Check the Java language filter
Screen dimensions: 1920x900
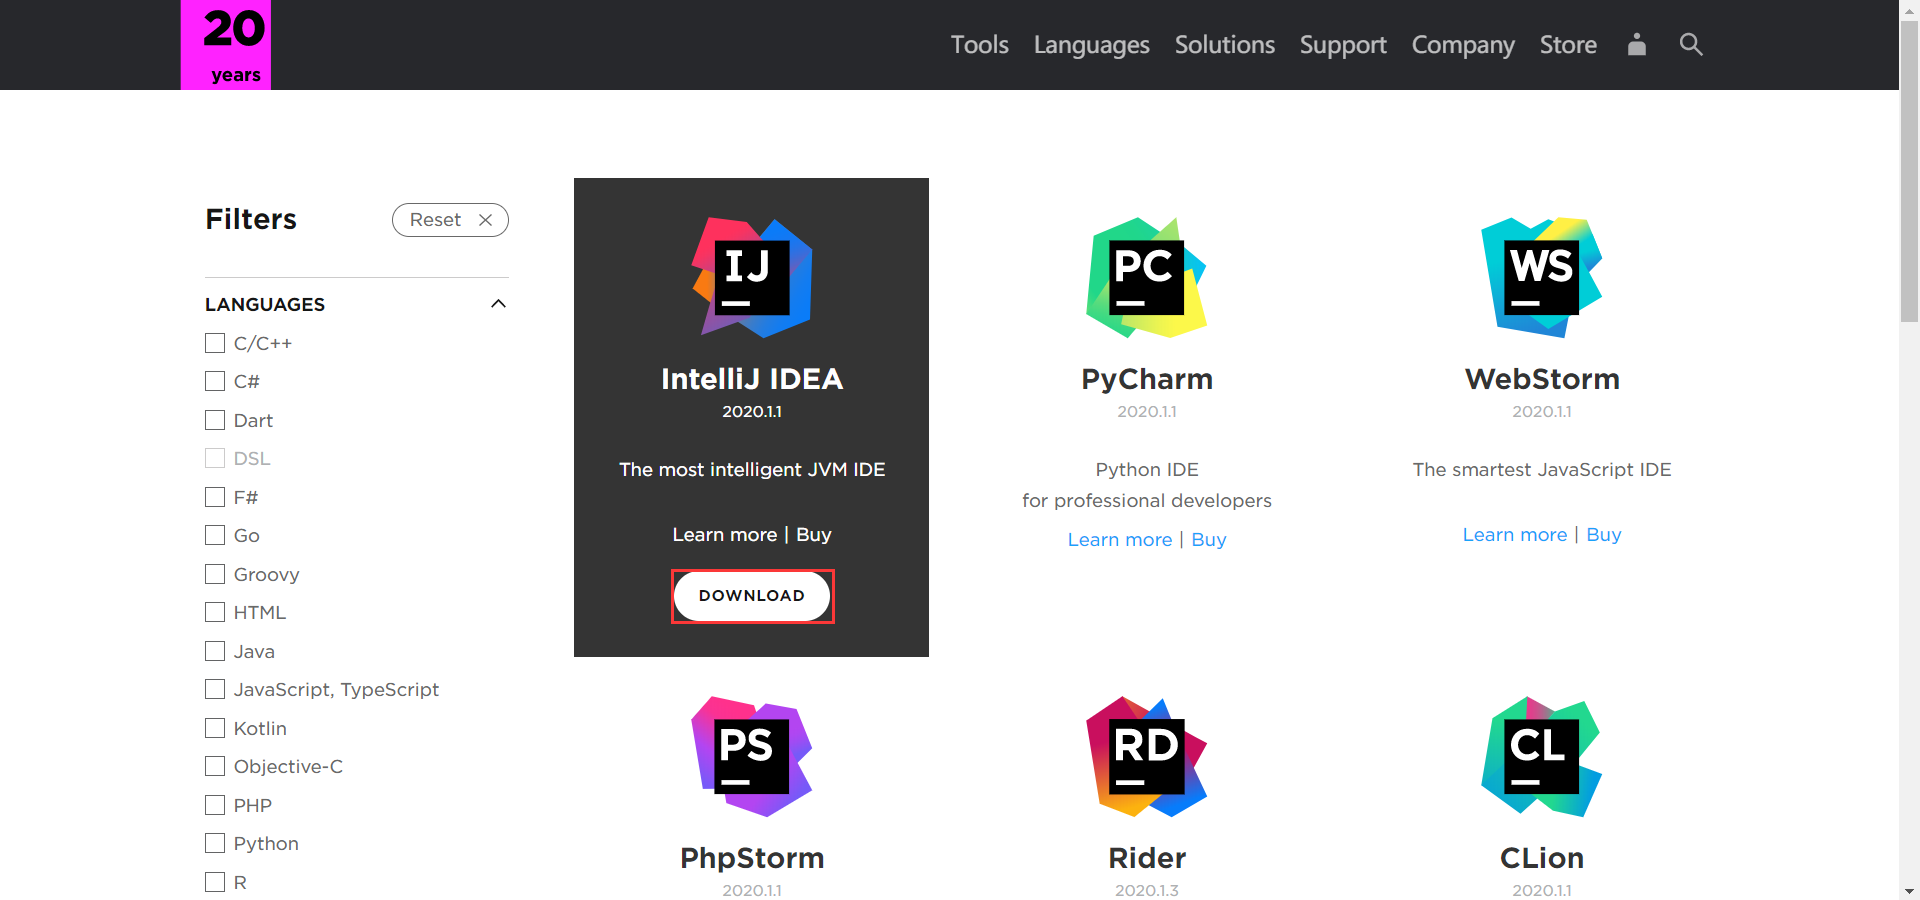click(x=215, y=651)
